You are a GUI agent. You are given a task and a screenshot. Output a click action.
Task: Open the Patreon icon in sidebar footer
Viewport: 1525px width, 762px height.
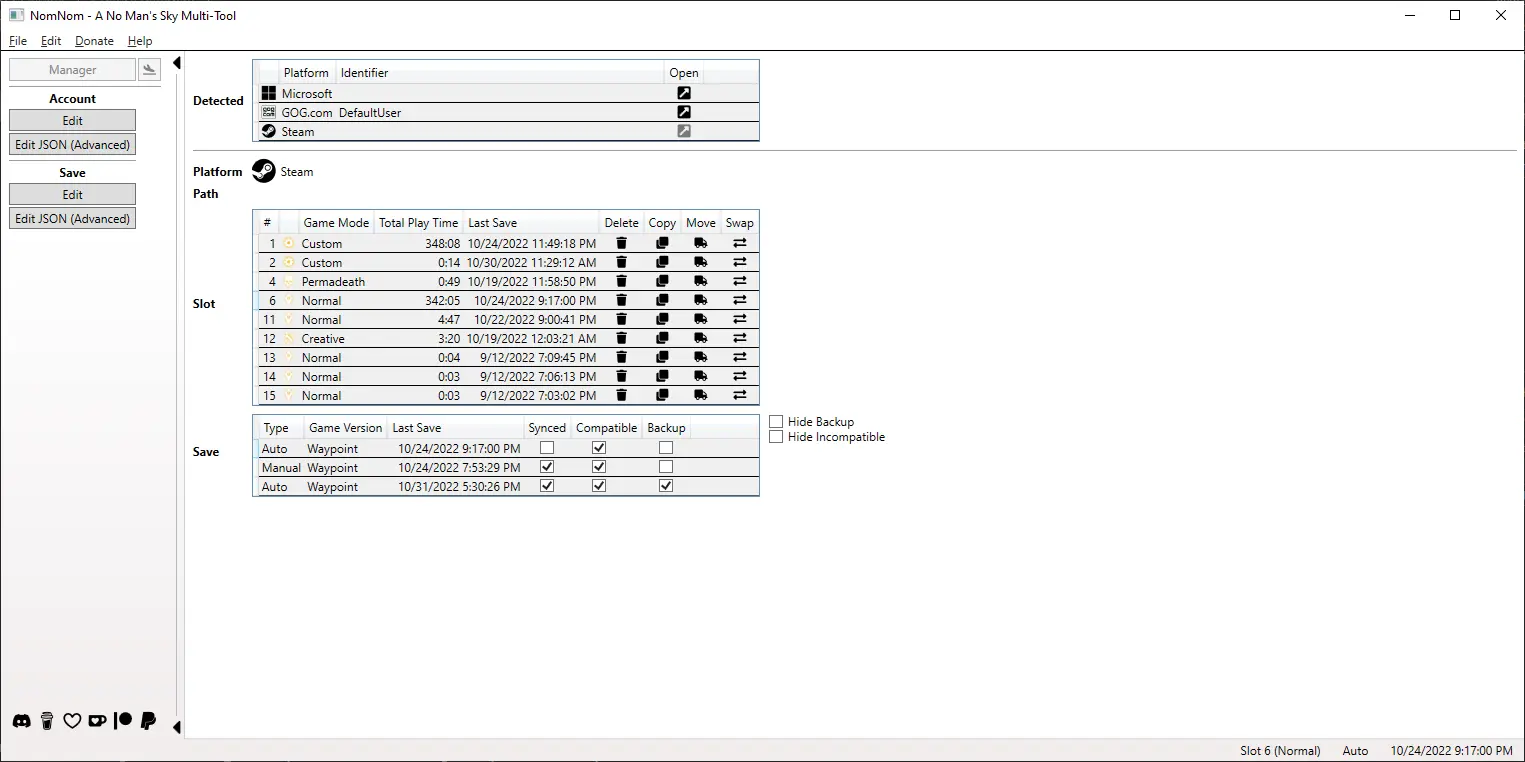tap(123, 721)
